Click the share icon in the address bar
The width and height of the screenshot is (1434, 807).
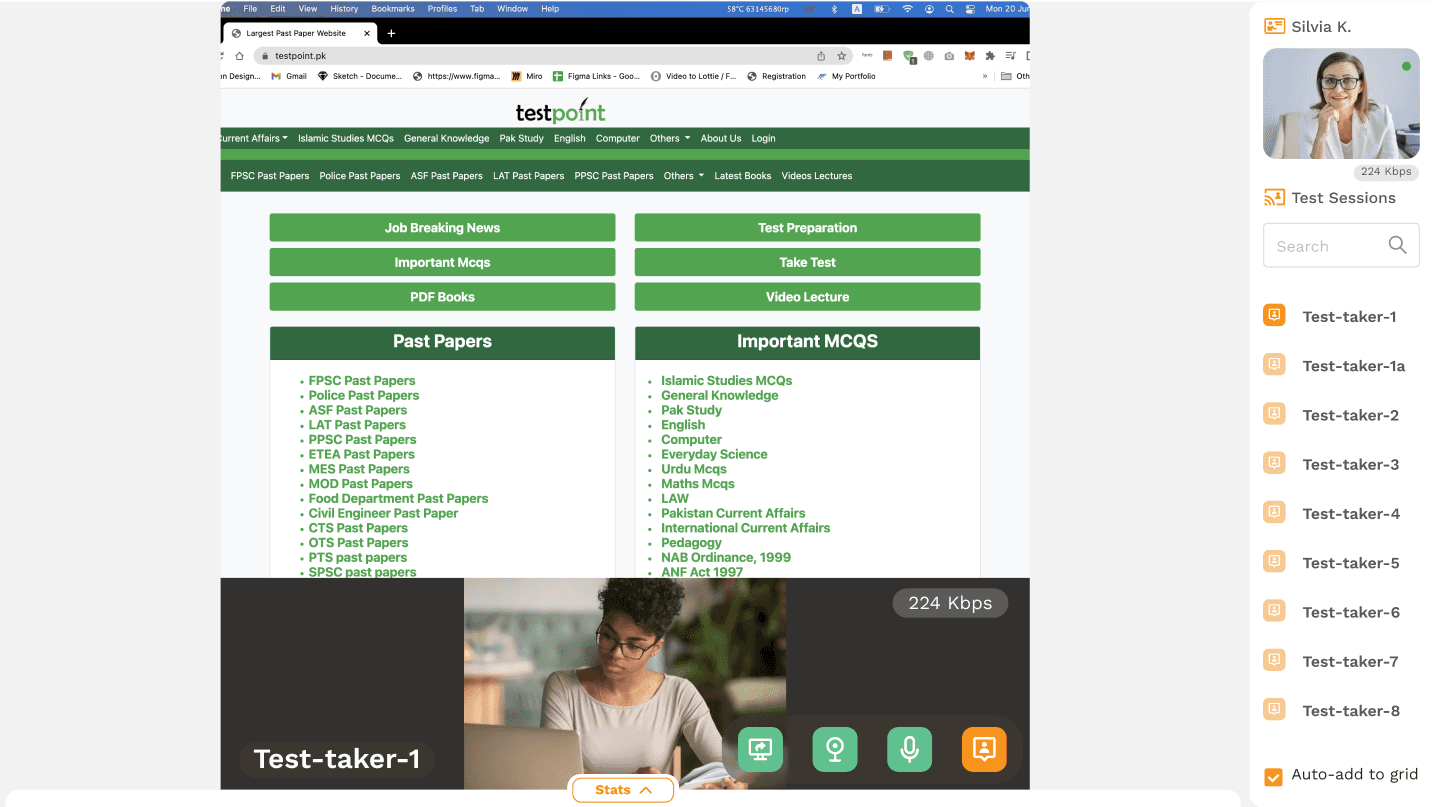click(821, 56)
